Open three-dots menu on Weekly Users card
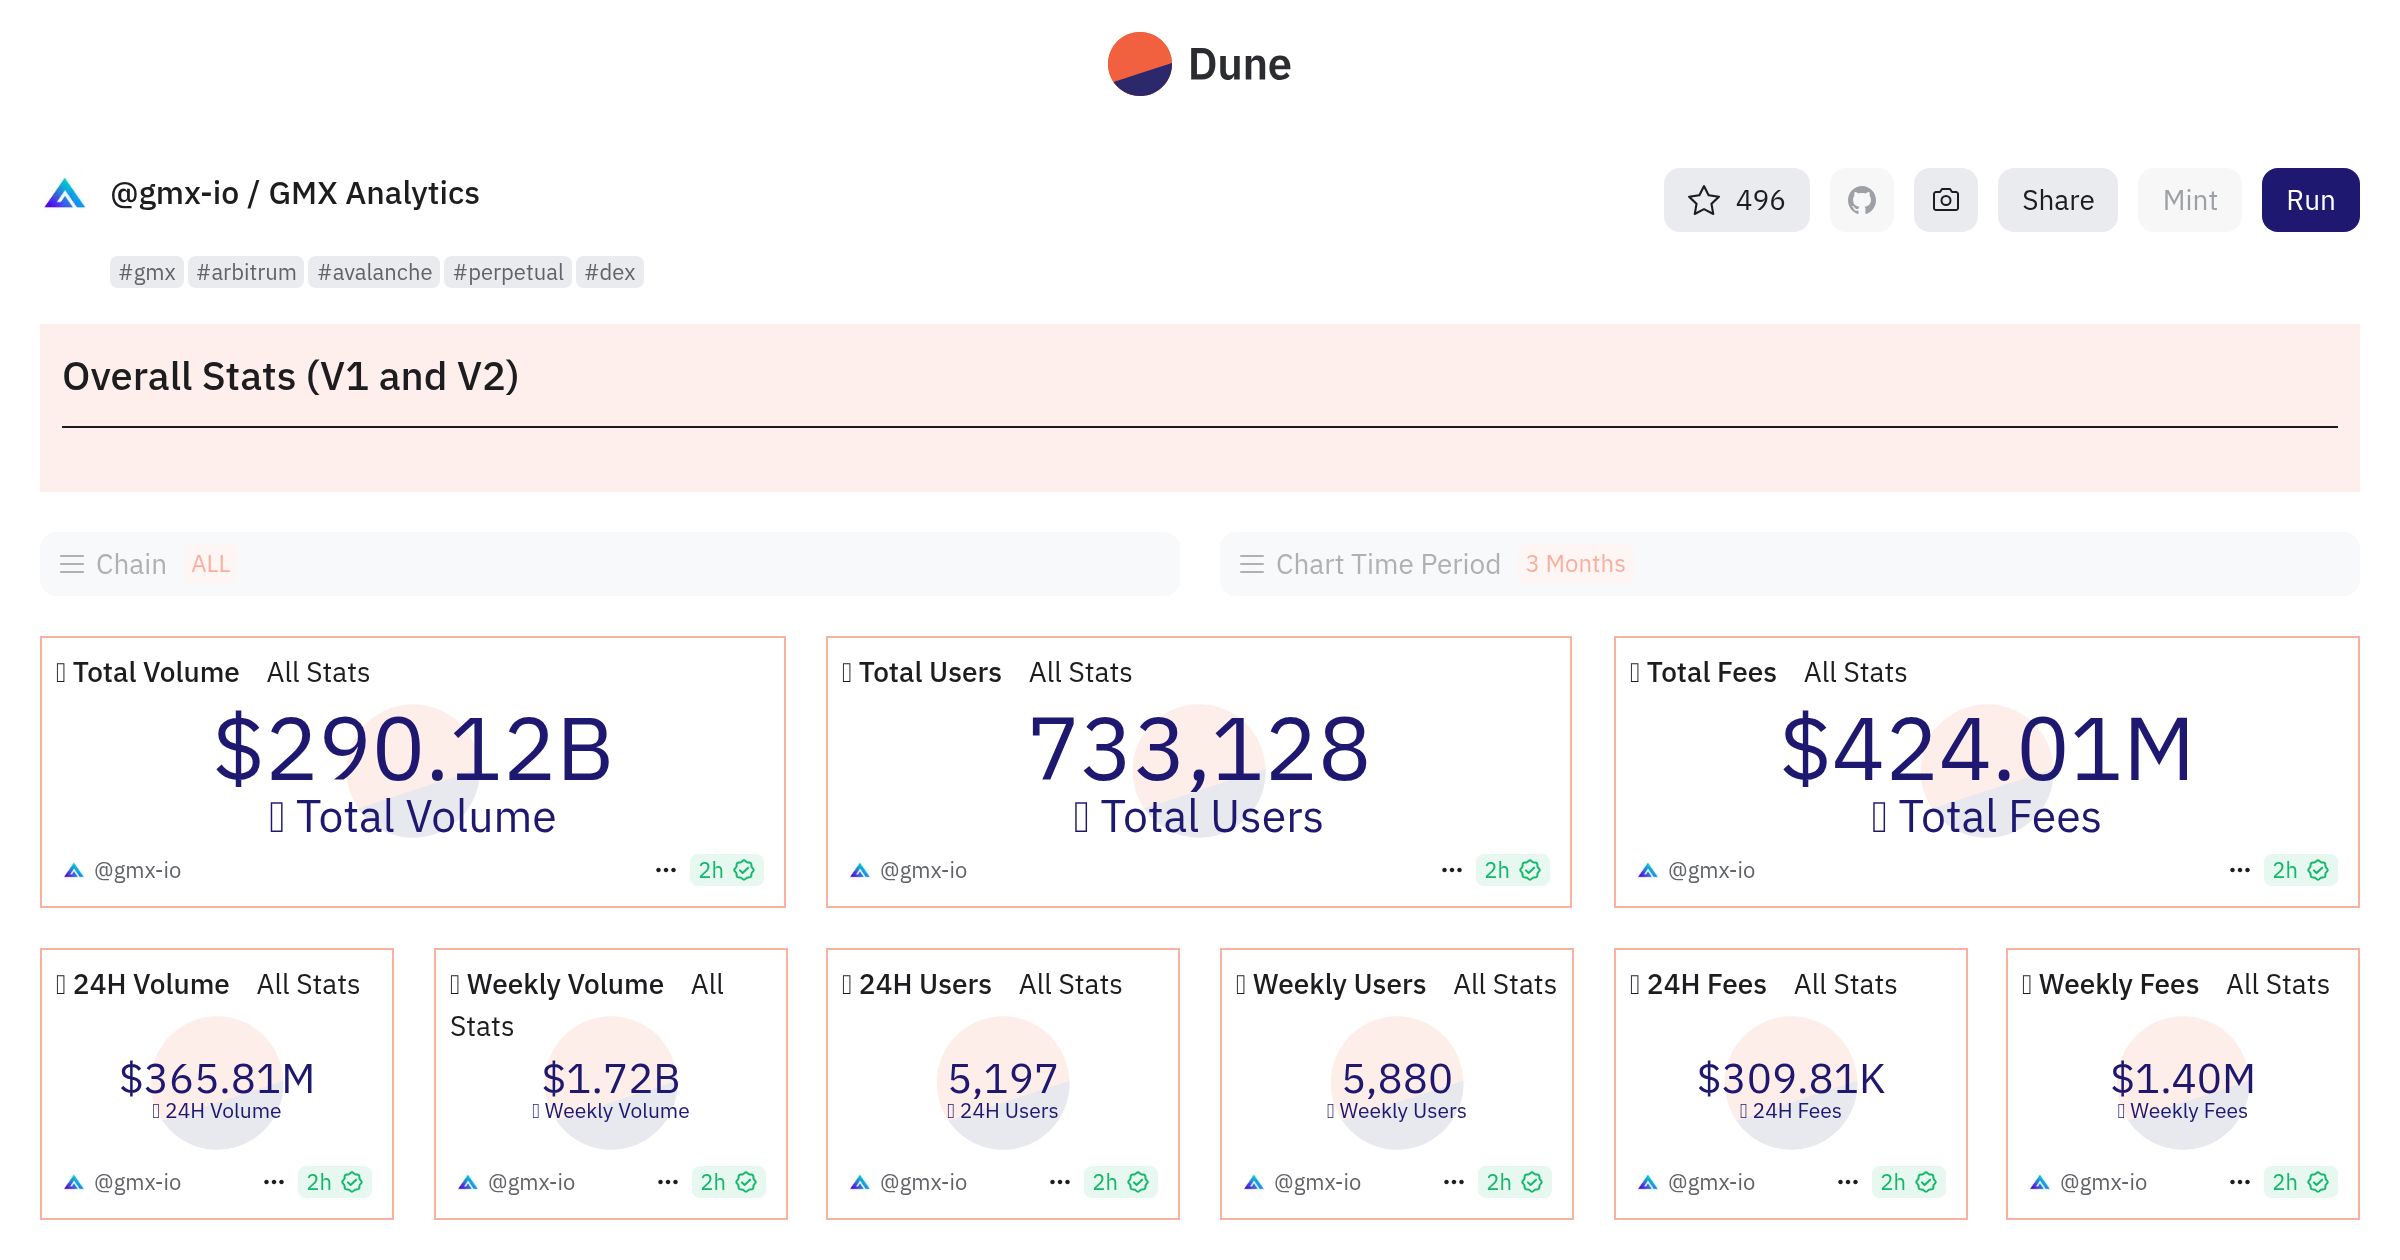2400x1260 pixels. click(x=1454, y=1182)
